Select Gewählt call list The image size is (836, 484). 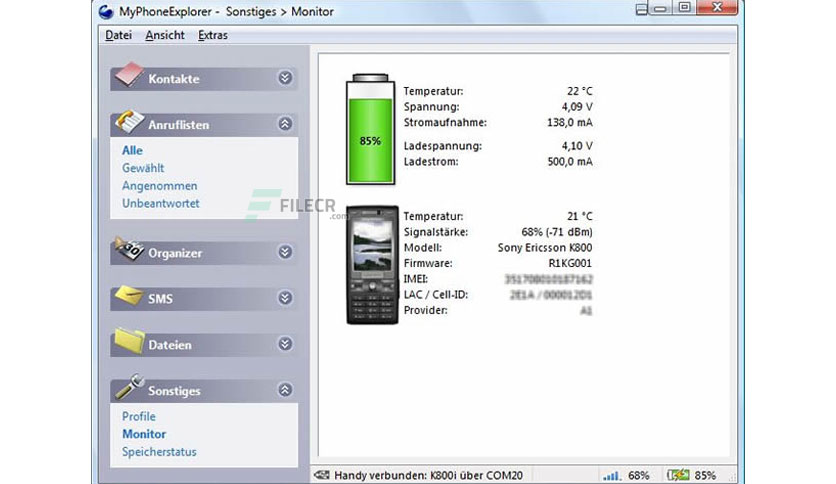[143, 168]
